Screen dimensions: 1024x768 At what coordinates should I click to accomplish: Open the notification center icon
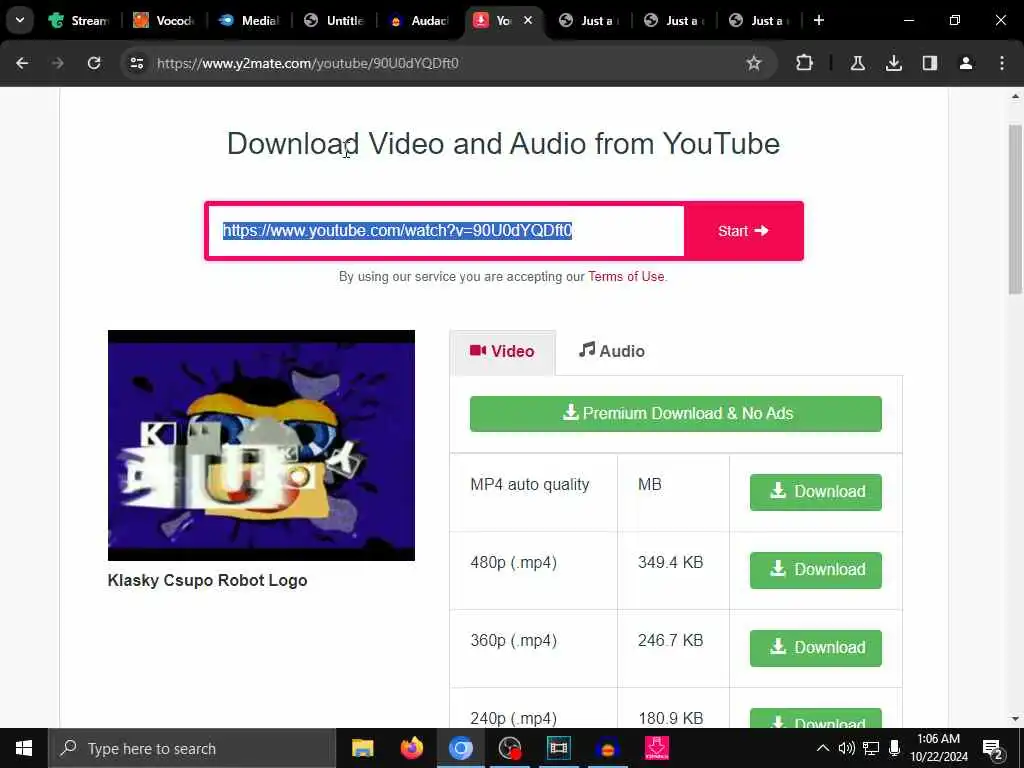[x=992, y=749]
